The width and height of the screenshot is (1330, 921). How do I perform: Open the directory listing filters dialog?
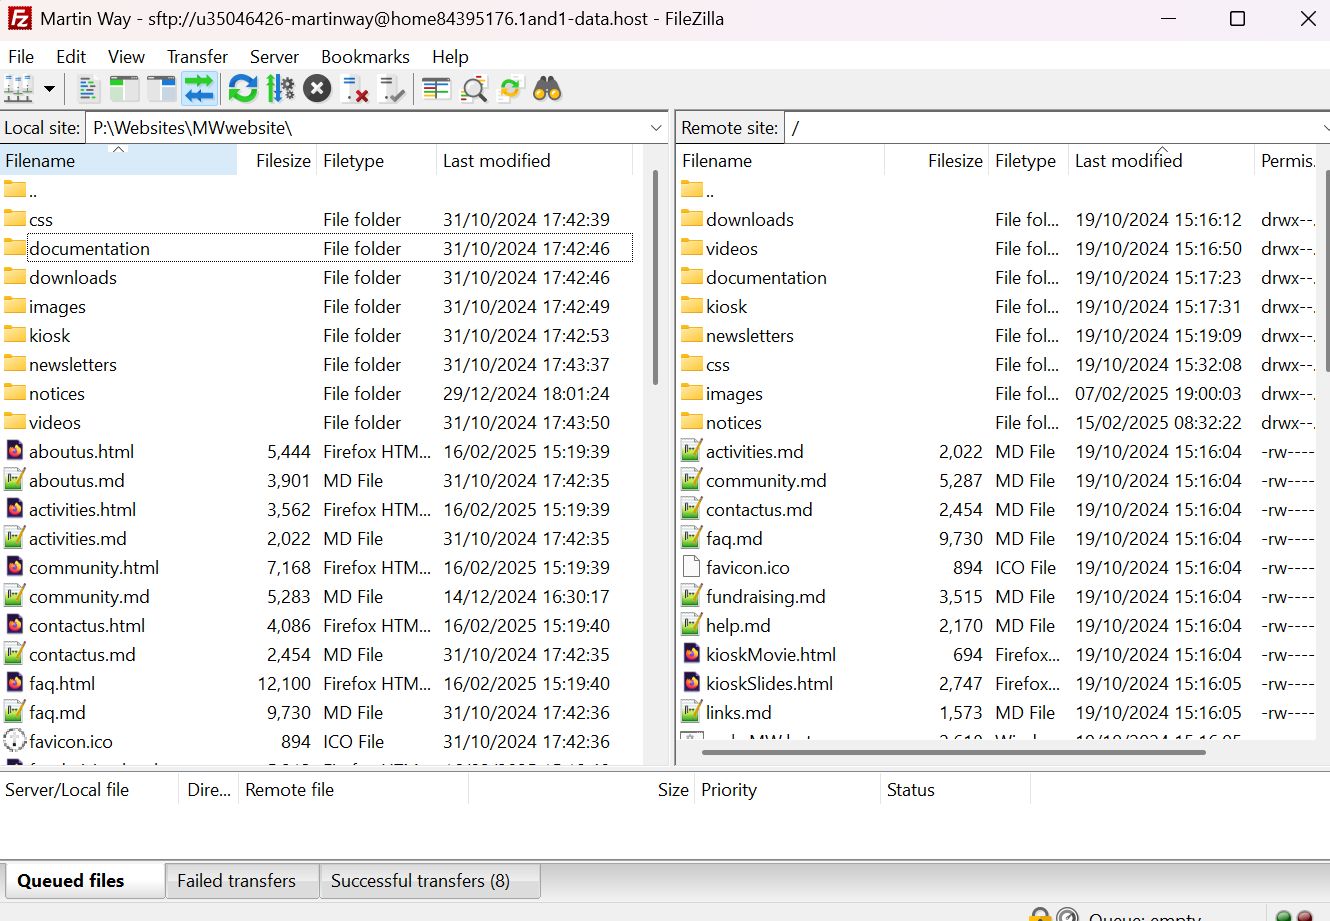(x=436, y=90)
